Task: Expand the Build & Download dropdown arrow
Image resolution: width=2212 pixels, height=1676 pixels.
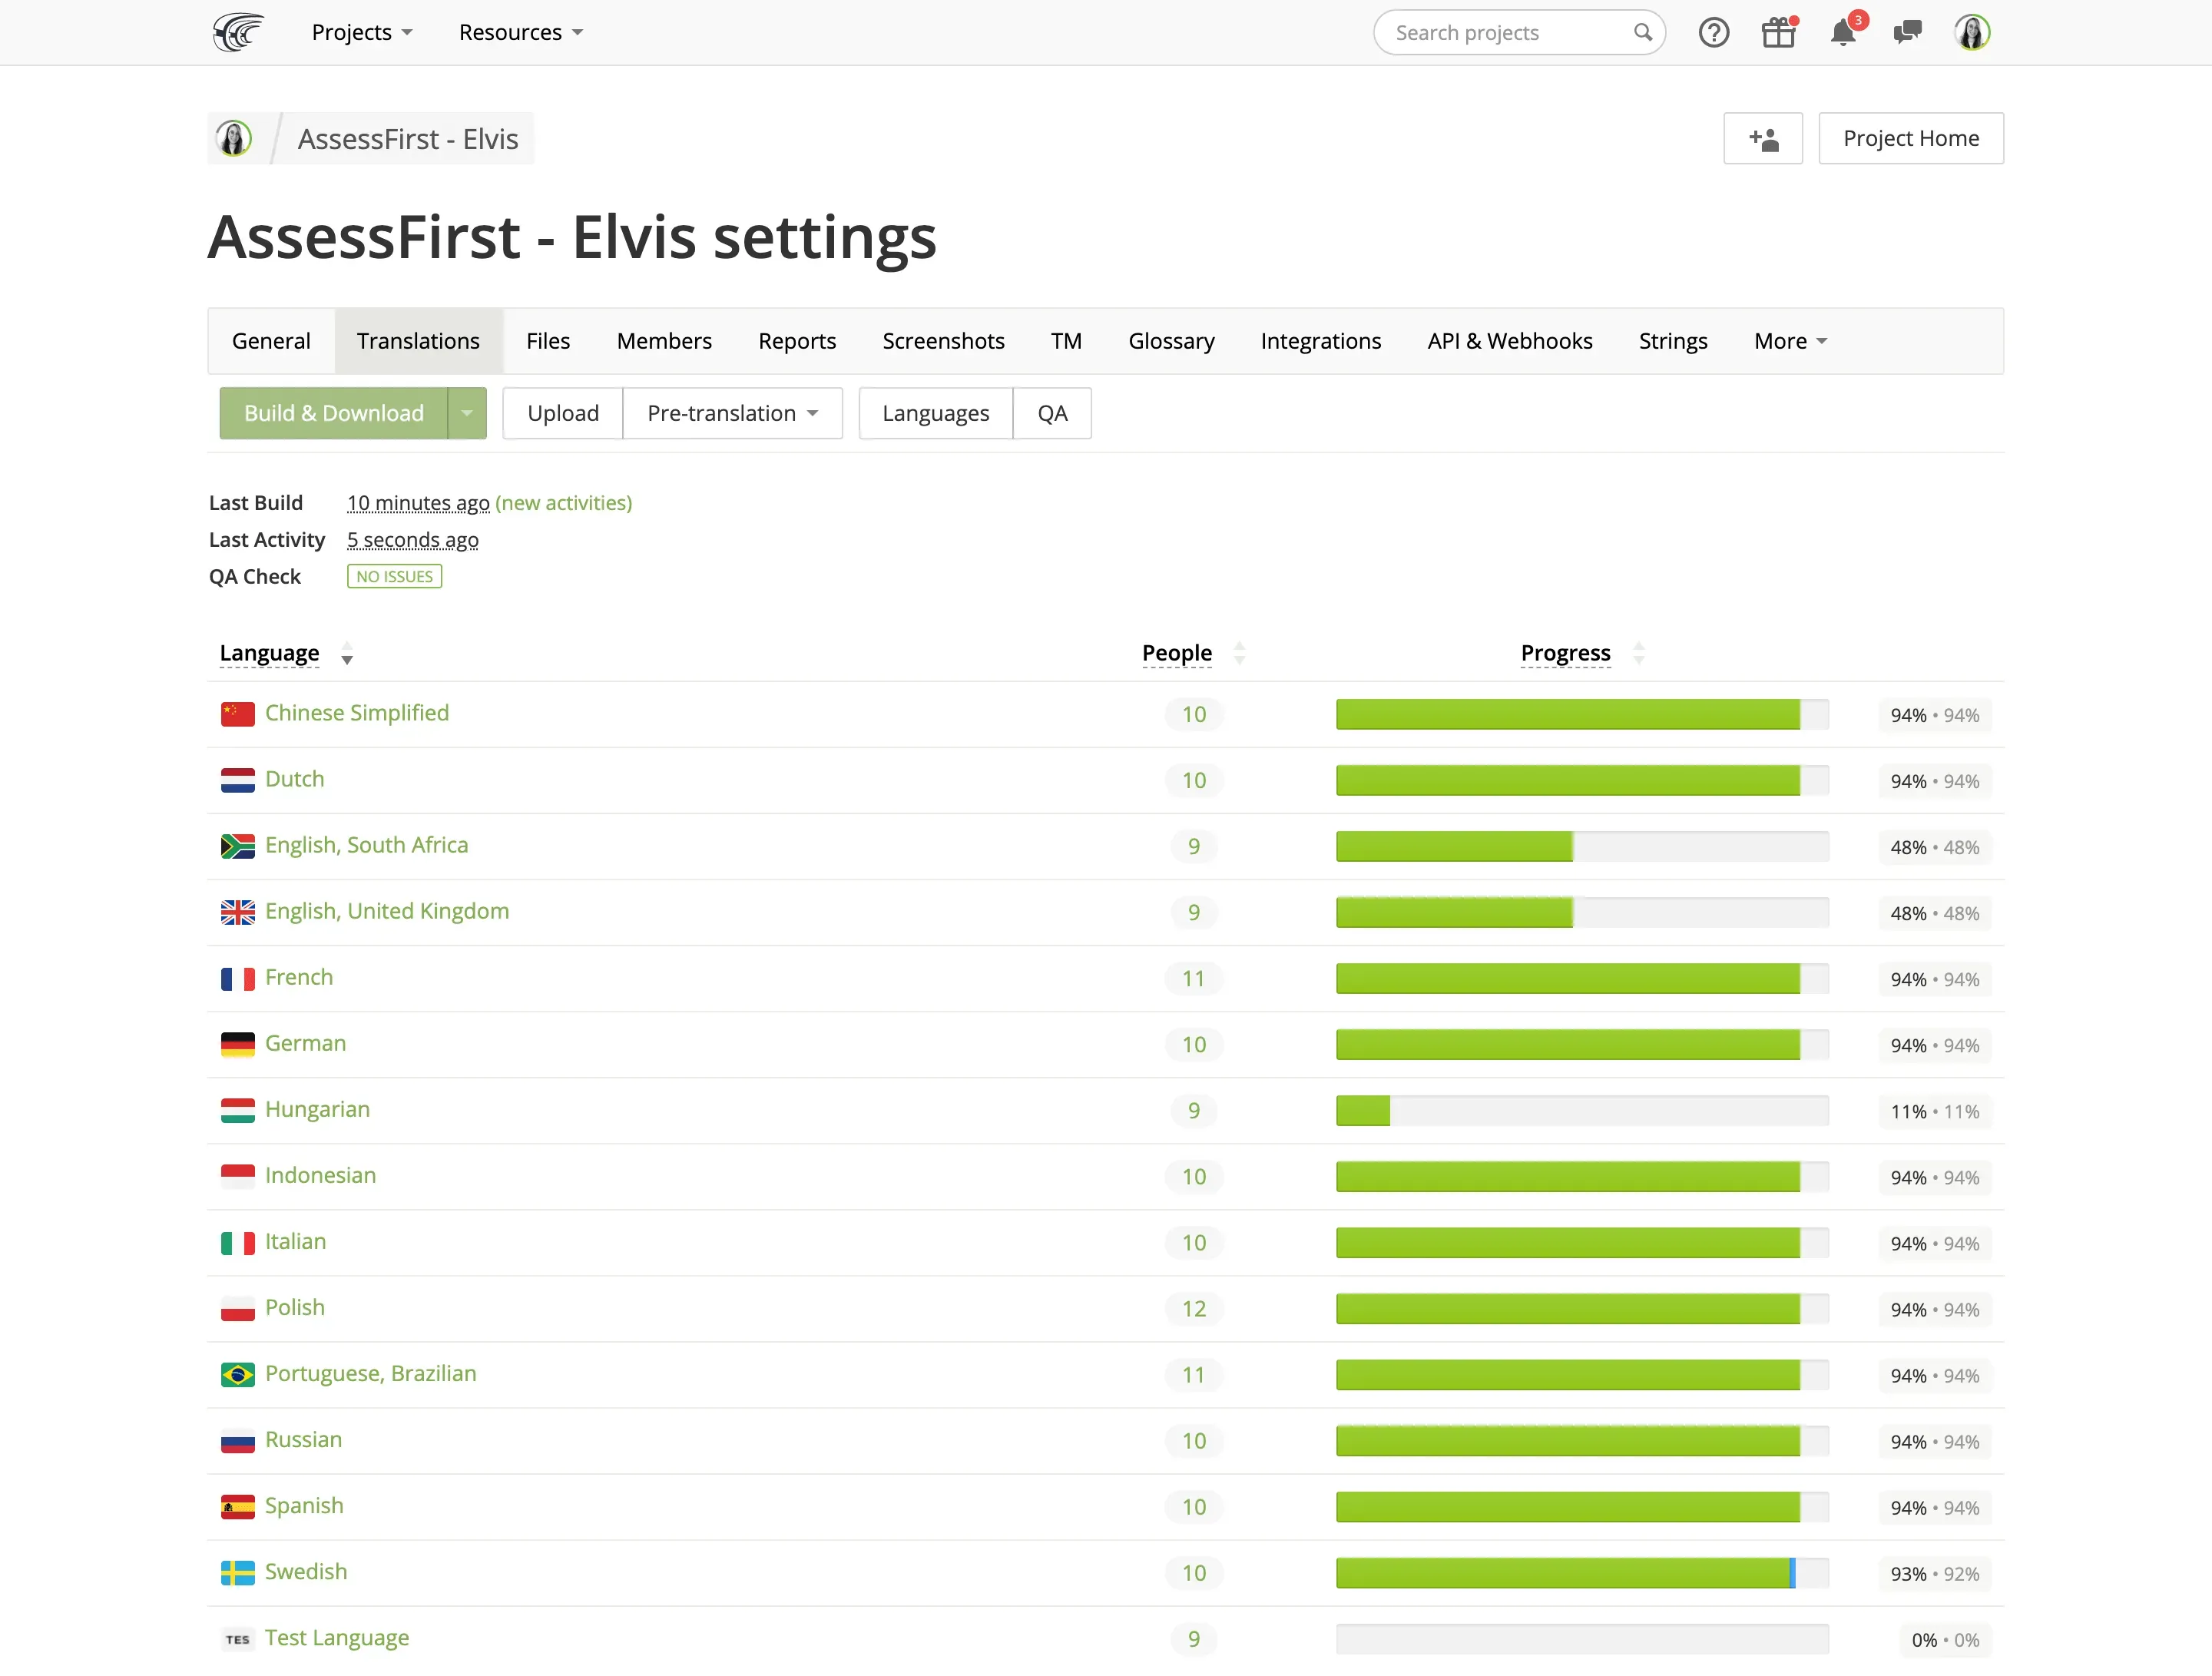Action: [467, 413]
